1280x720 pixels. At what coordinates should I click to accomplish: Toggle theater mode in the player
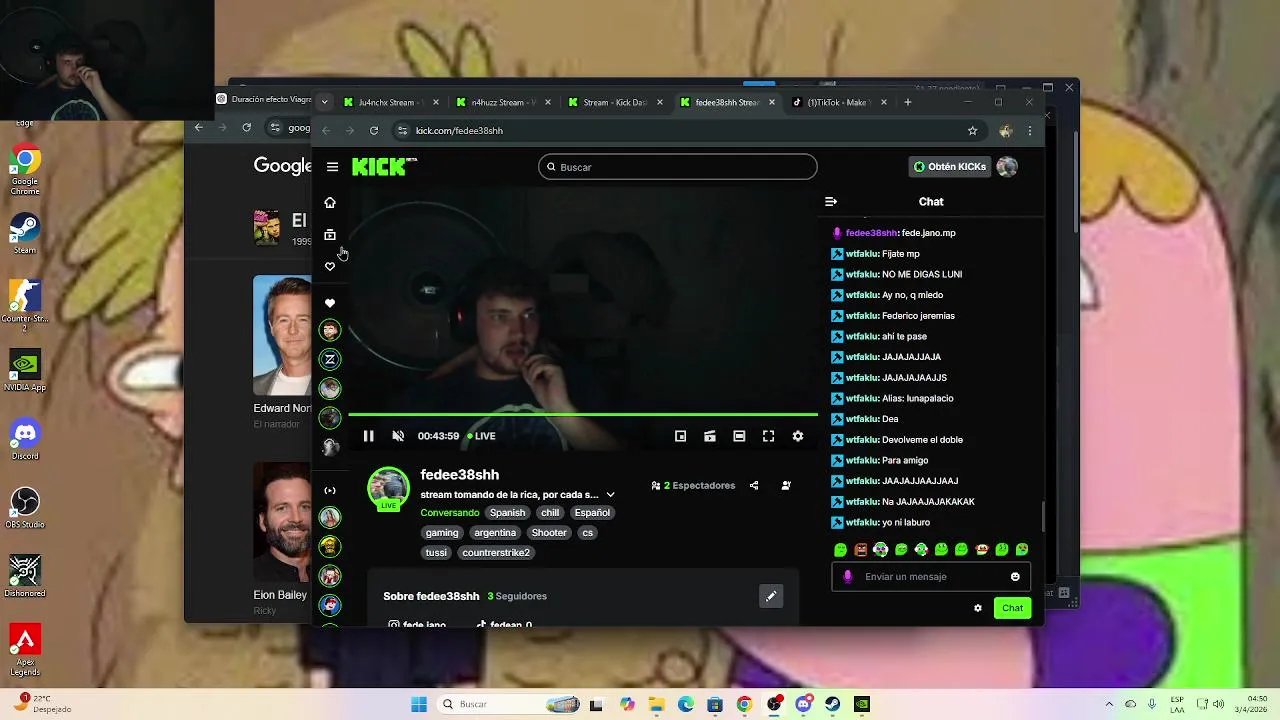pyautogui.click(x=739, y=436)
